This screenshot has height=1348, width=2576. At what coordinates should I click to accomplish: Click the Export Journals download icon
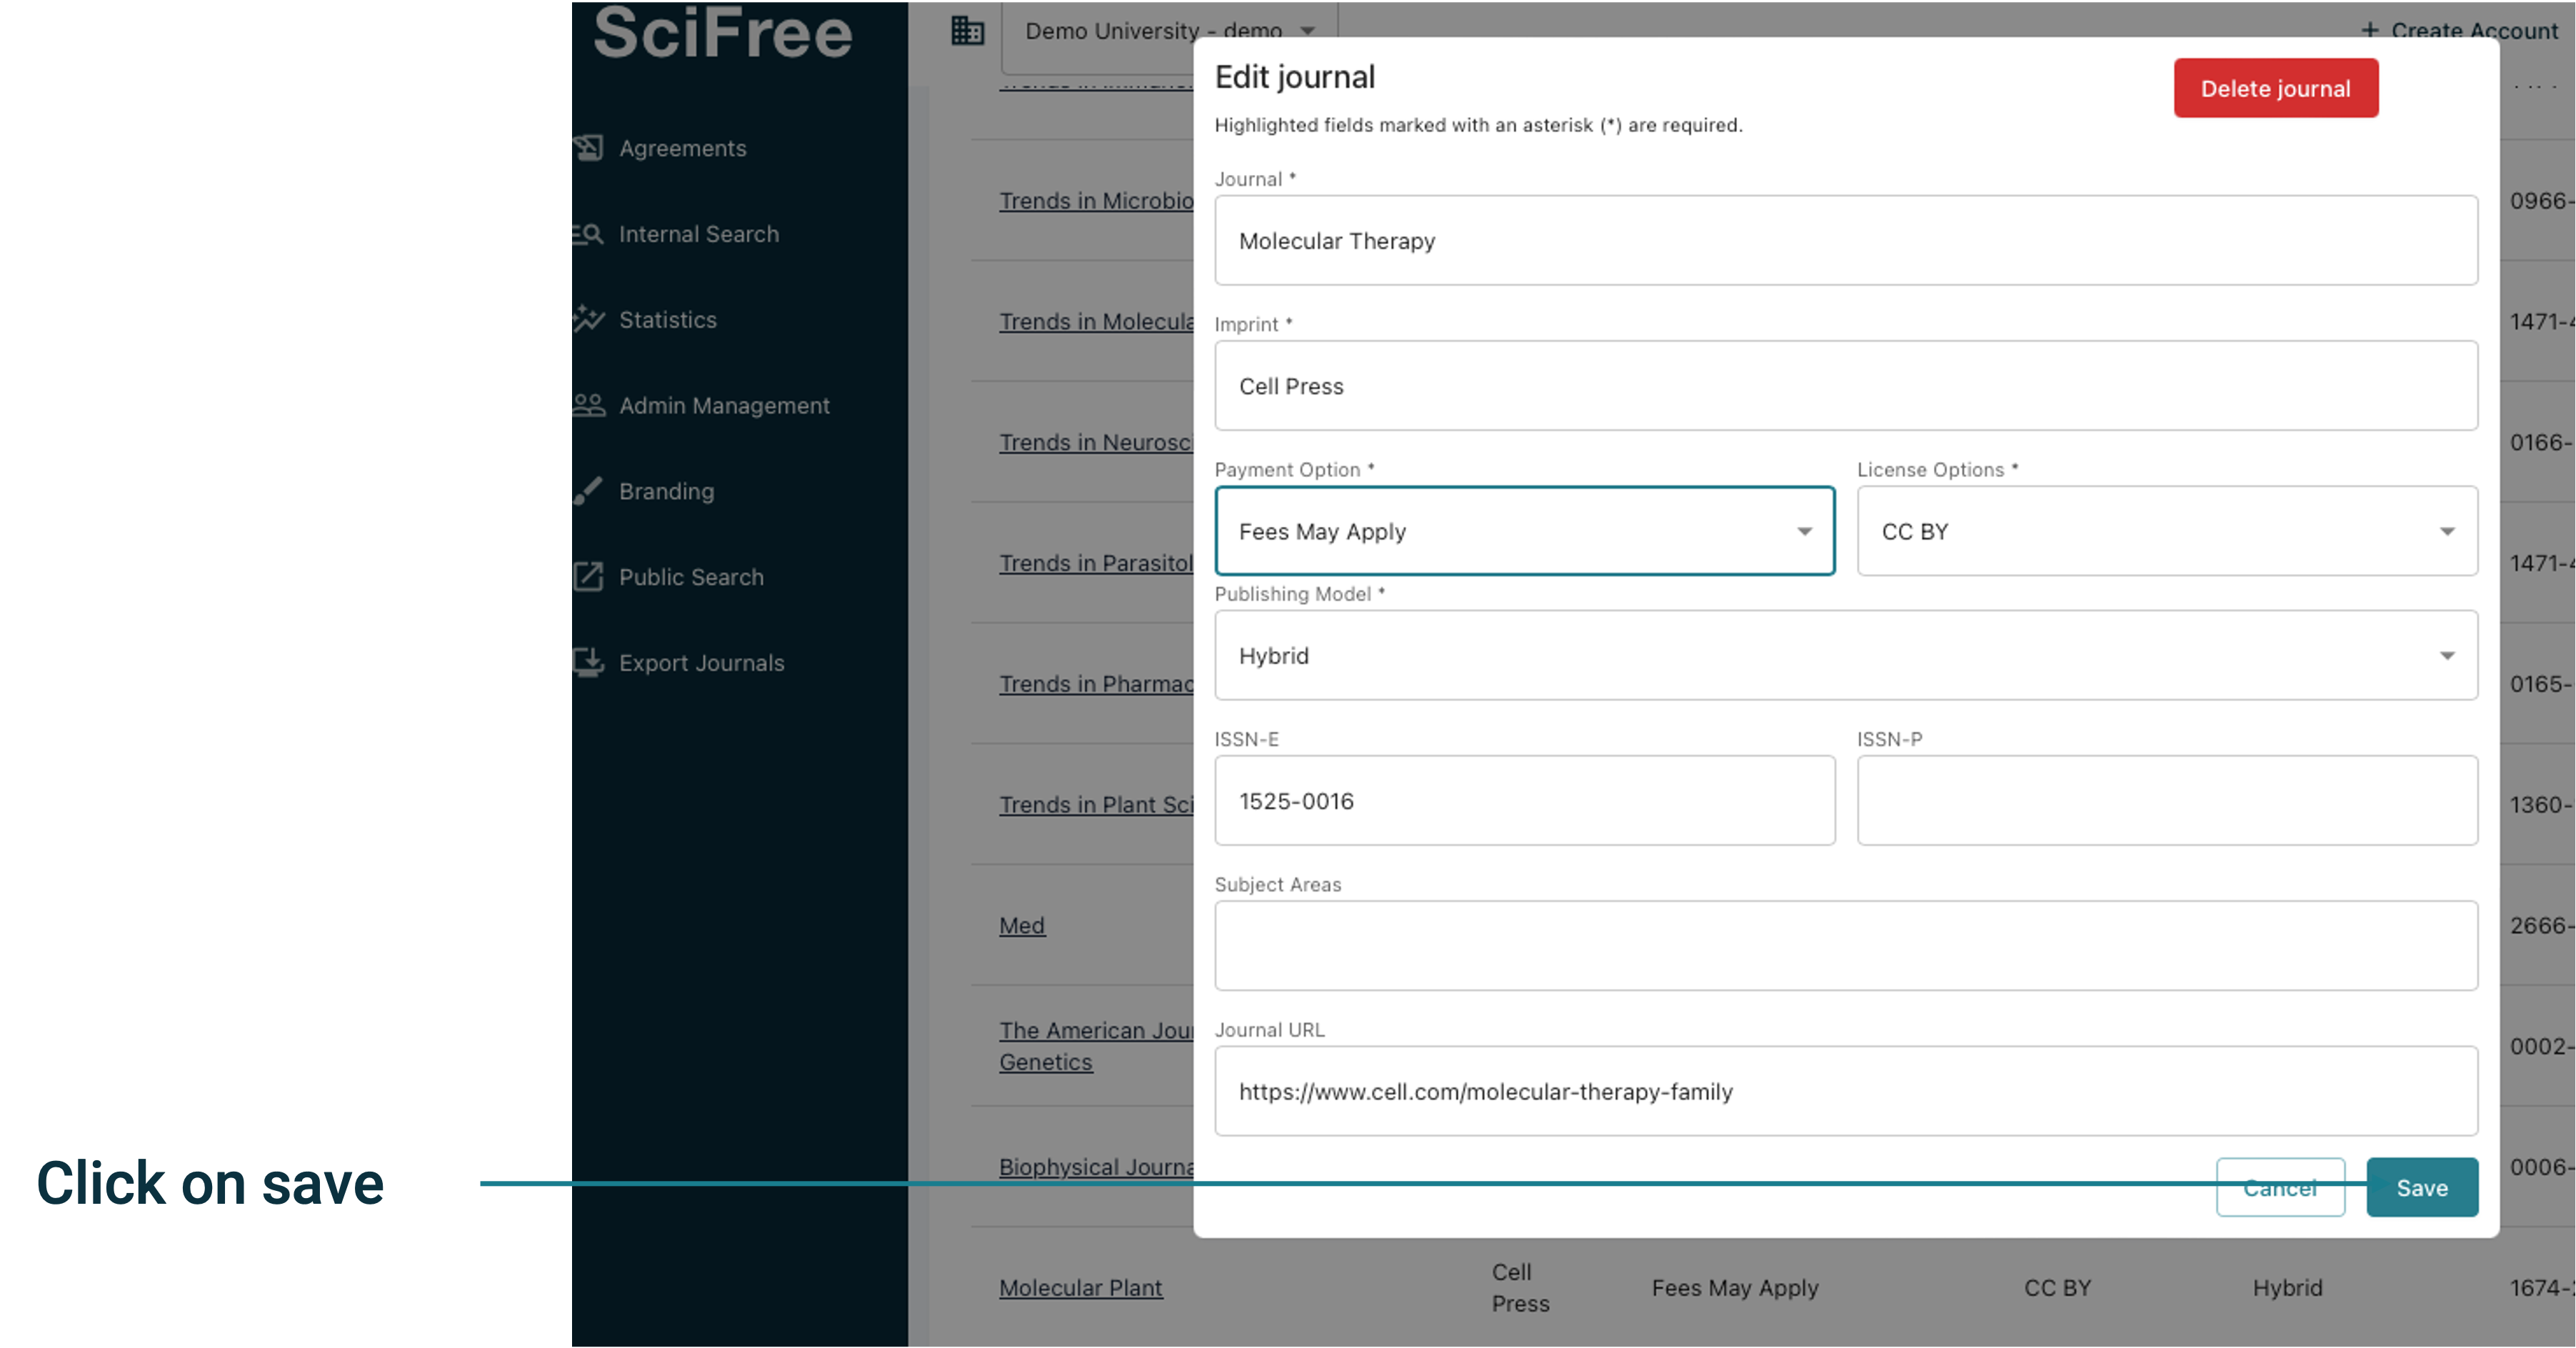pyautogui.click(x=589, y=662)
